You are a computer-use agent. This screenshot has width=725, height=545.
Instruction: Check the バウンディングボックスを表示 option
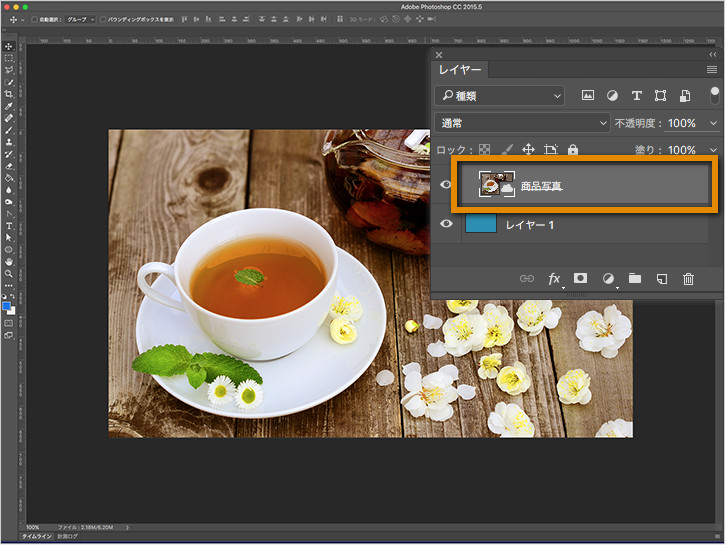pos(104,19)
